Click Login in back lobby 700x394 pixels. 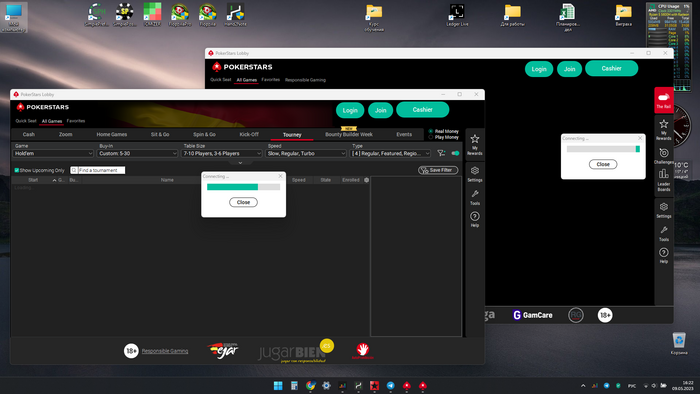(x=539, y=69)
